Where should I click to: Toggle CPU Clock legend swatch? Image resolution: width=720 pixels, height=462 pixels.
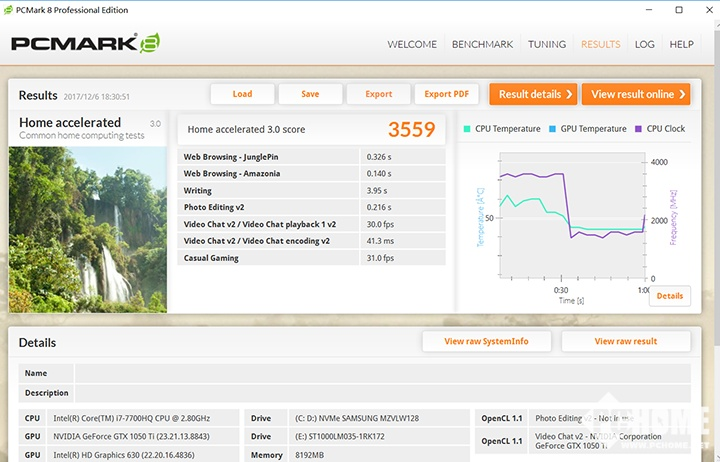pyautogui.click(x=638, y=129)
